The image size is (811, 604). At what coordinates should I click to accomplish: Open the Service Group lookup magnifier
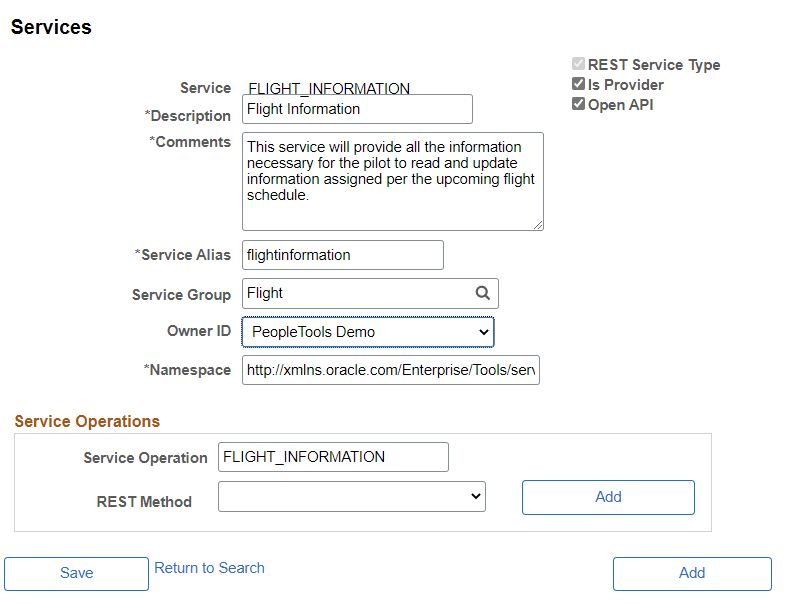point(483,293)
